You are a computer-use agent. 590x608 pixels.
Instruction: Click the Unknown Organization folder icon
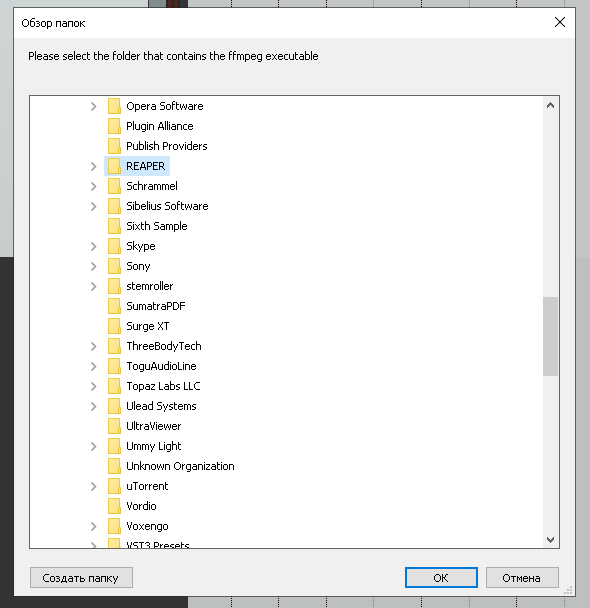pyautogui.click(x=114, y=466)
